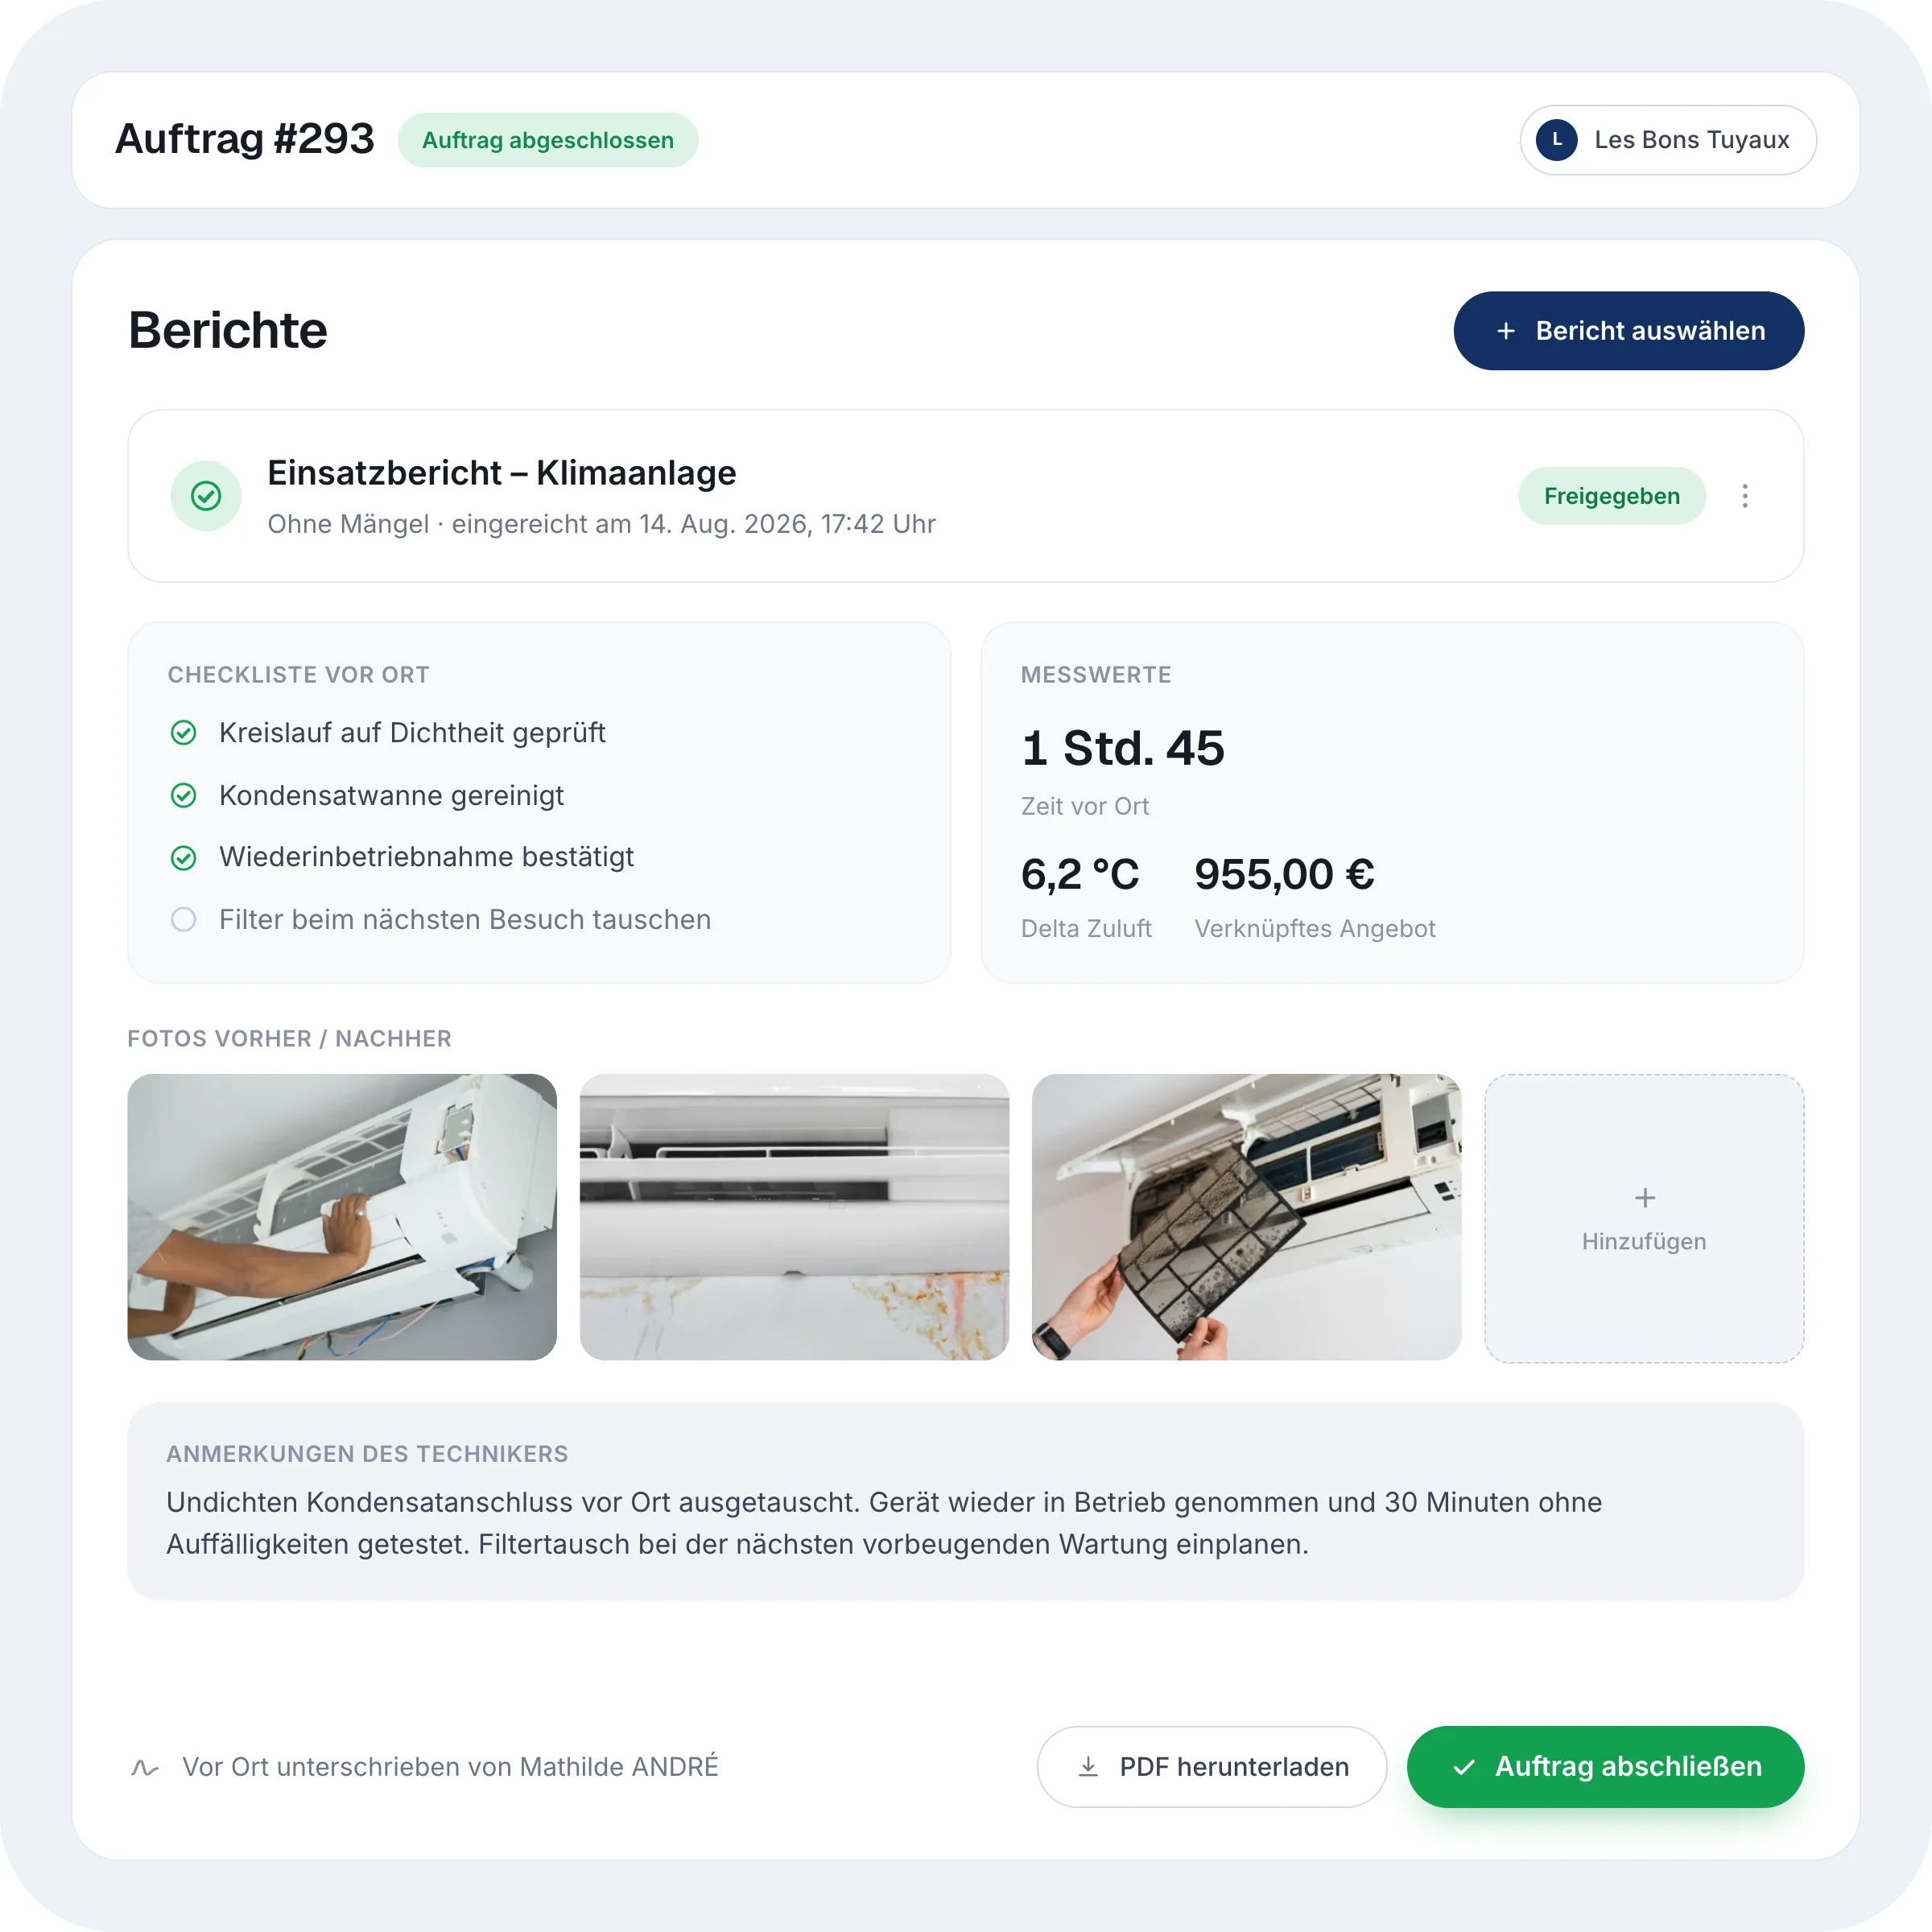The height and width of the screenshot is (1932, 1932).
Task: Click the signature icon next to Vor Ort unterschrieben
Action: click(x=145, y=1768)
